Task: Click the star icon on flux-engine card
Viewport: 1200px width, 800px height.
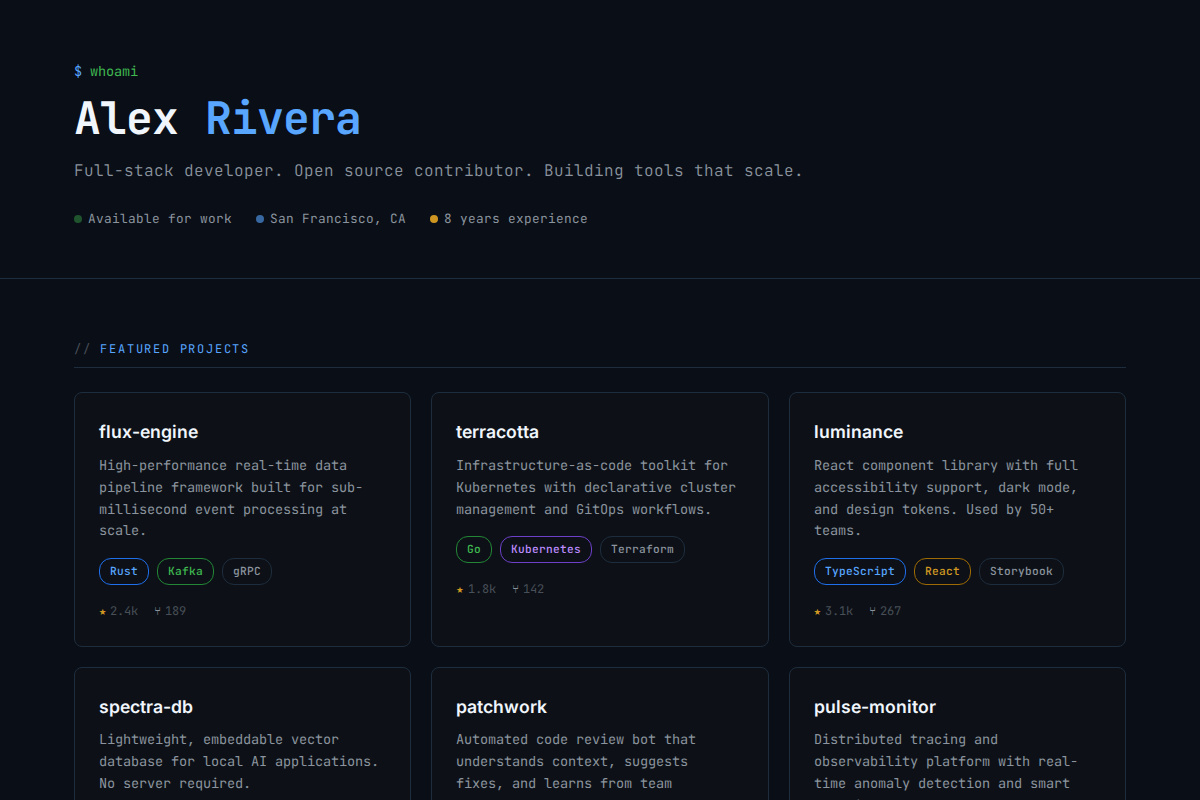Action: click(103, 611)
